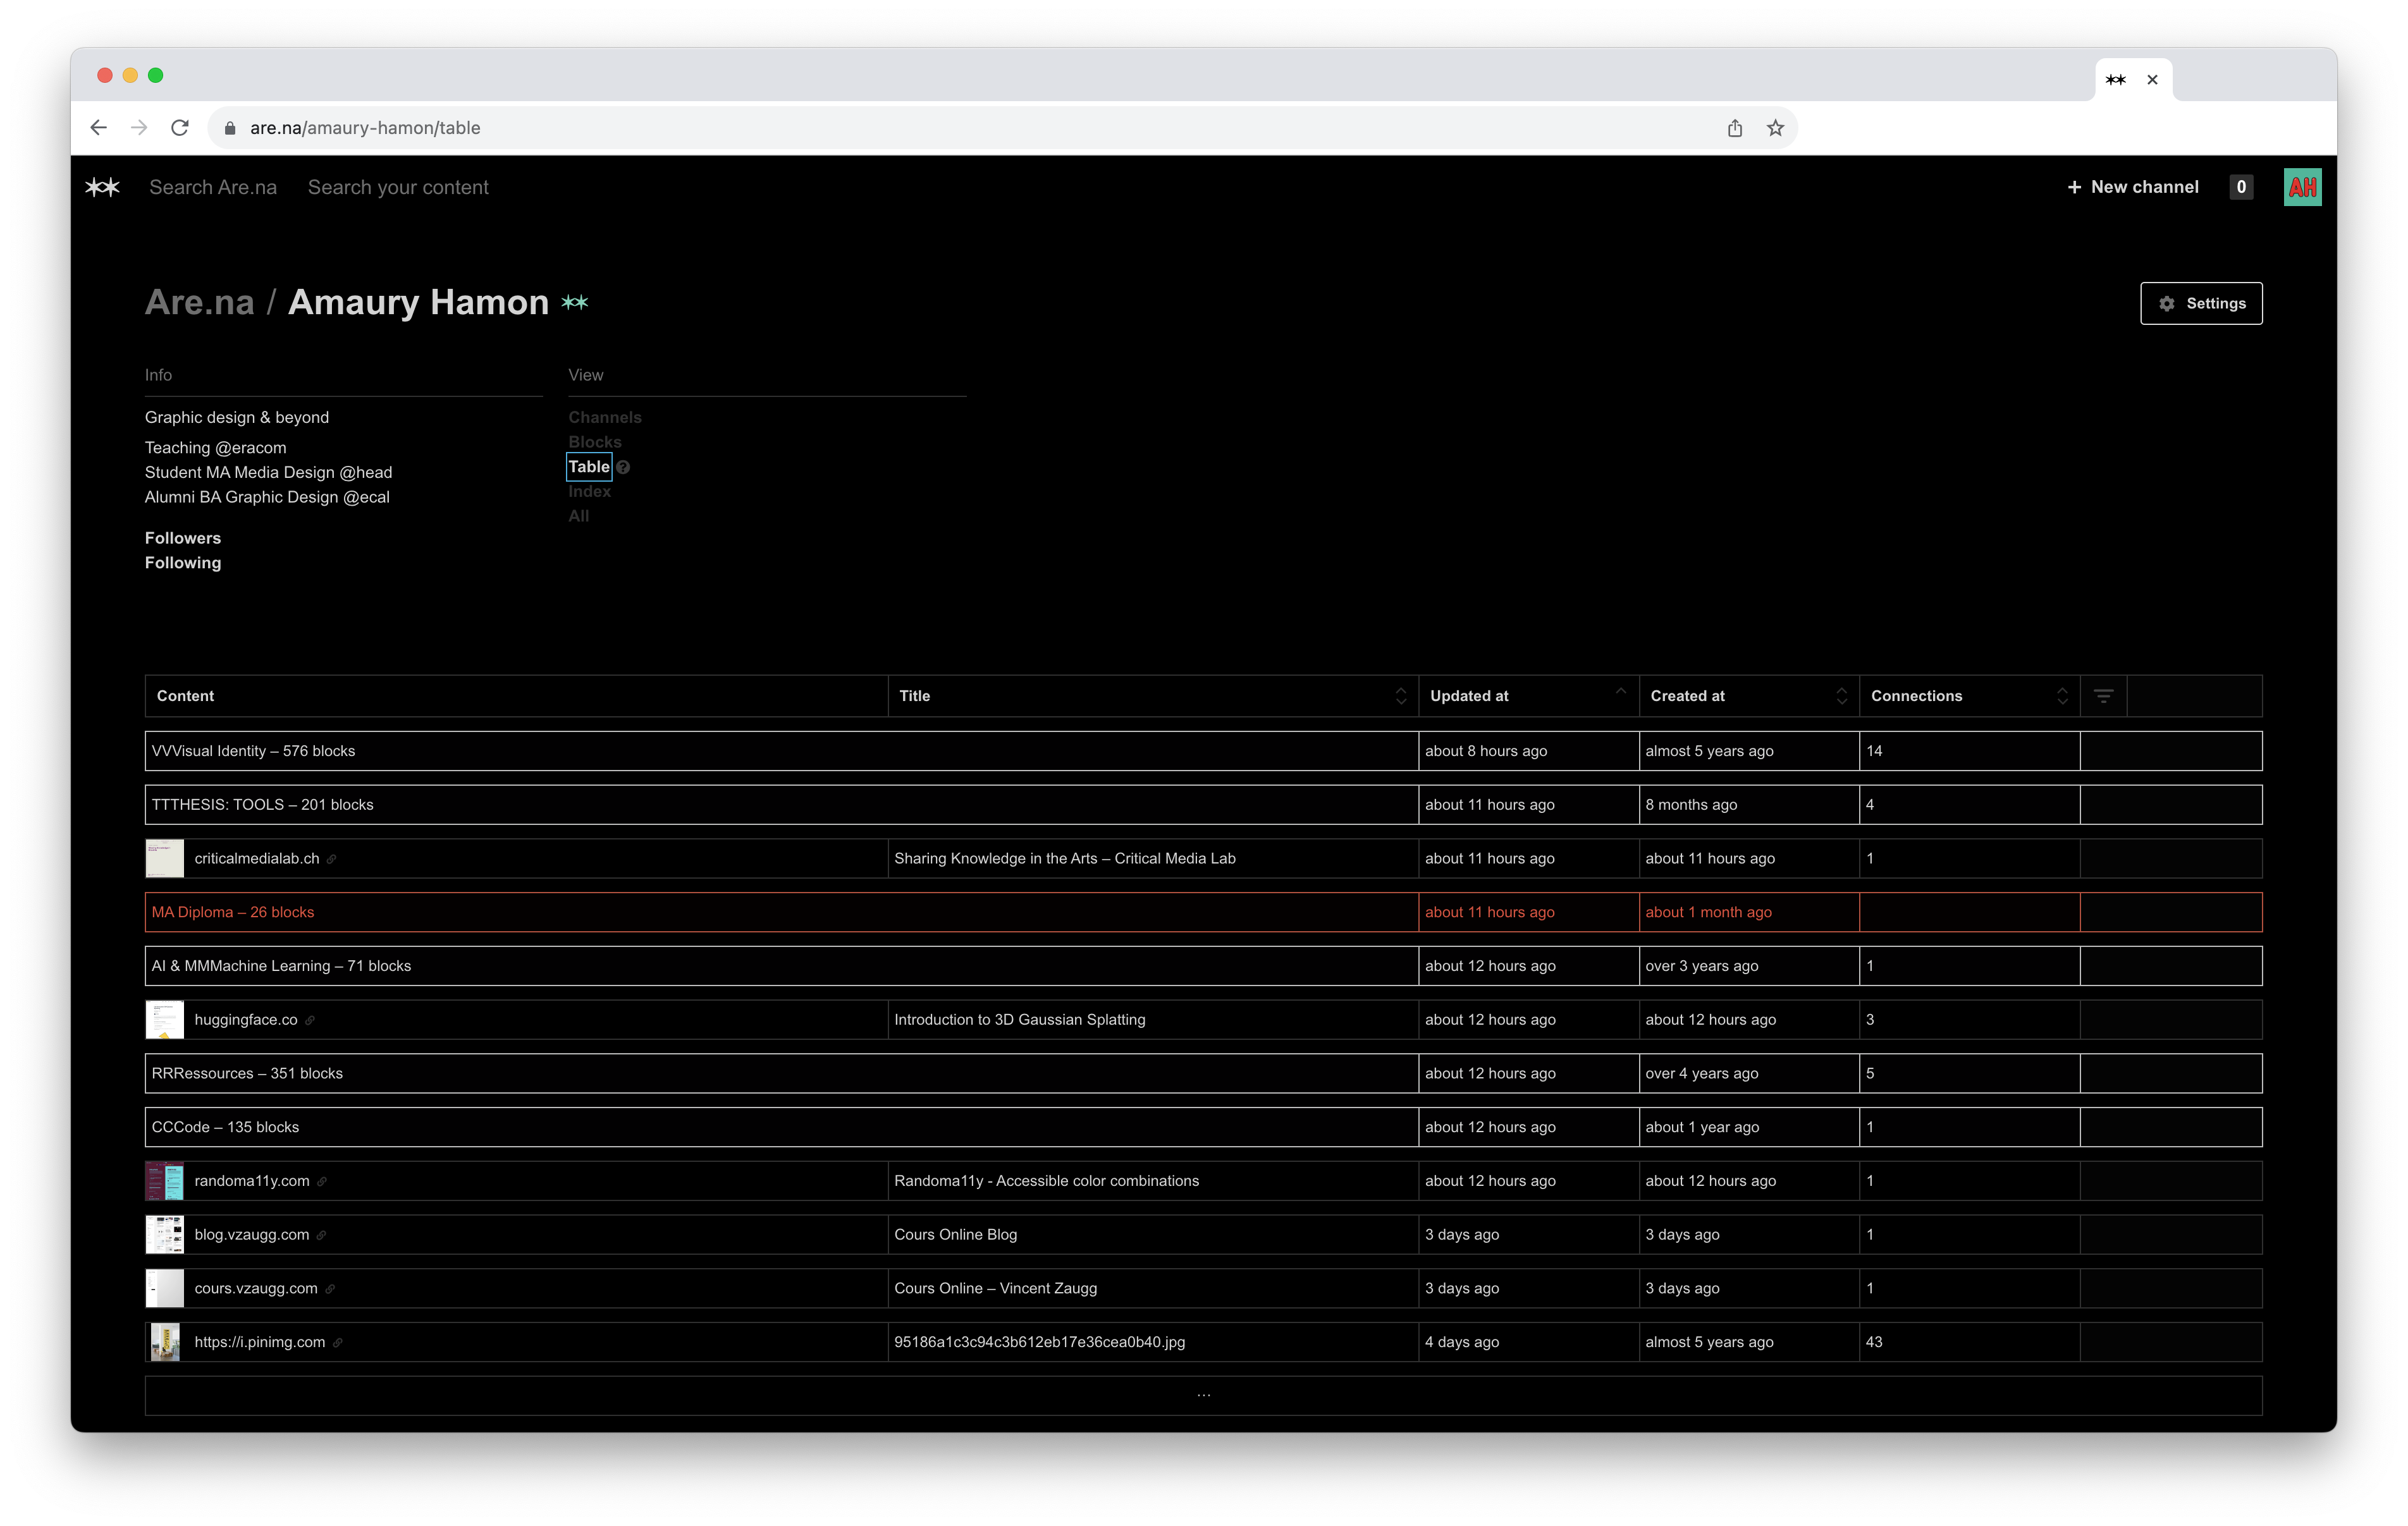Image resolution: width=2408 pixels, height=1526 pixels.
Task: Click the help icon next to Table
Action: coord(623,467)
